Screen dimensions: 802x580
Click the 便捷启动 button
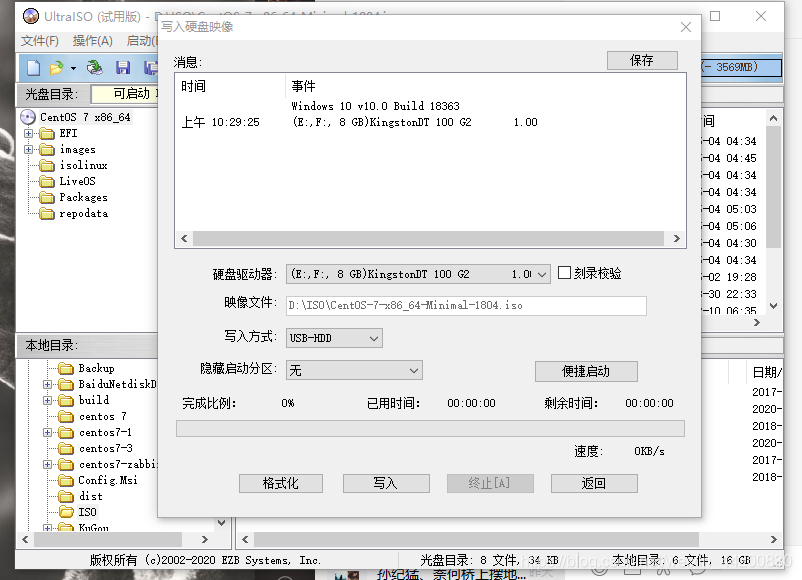[x=586, y=371]
